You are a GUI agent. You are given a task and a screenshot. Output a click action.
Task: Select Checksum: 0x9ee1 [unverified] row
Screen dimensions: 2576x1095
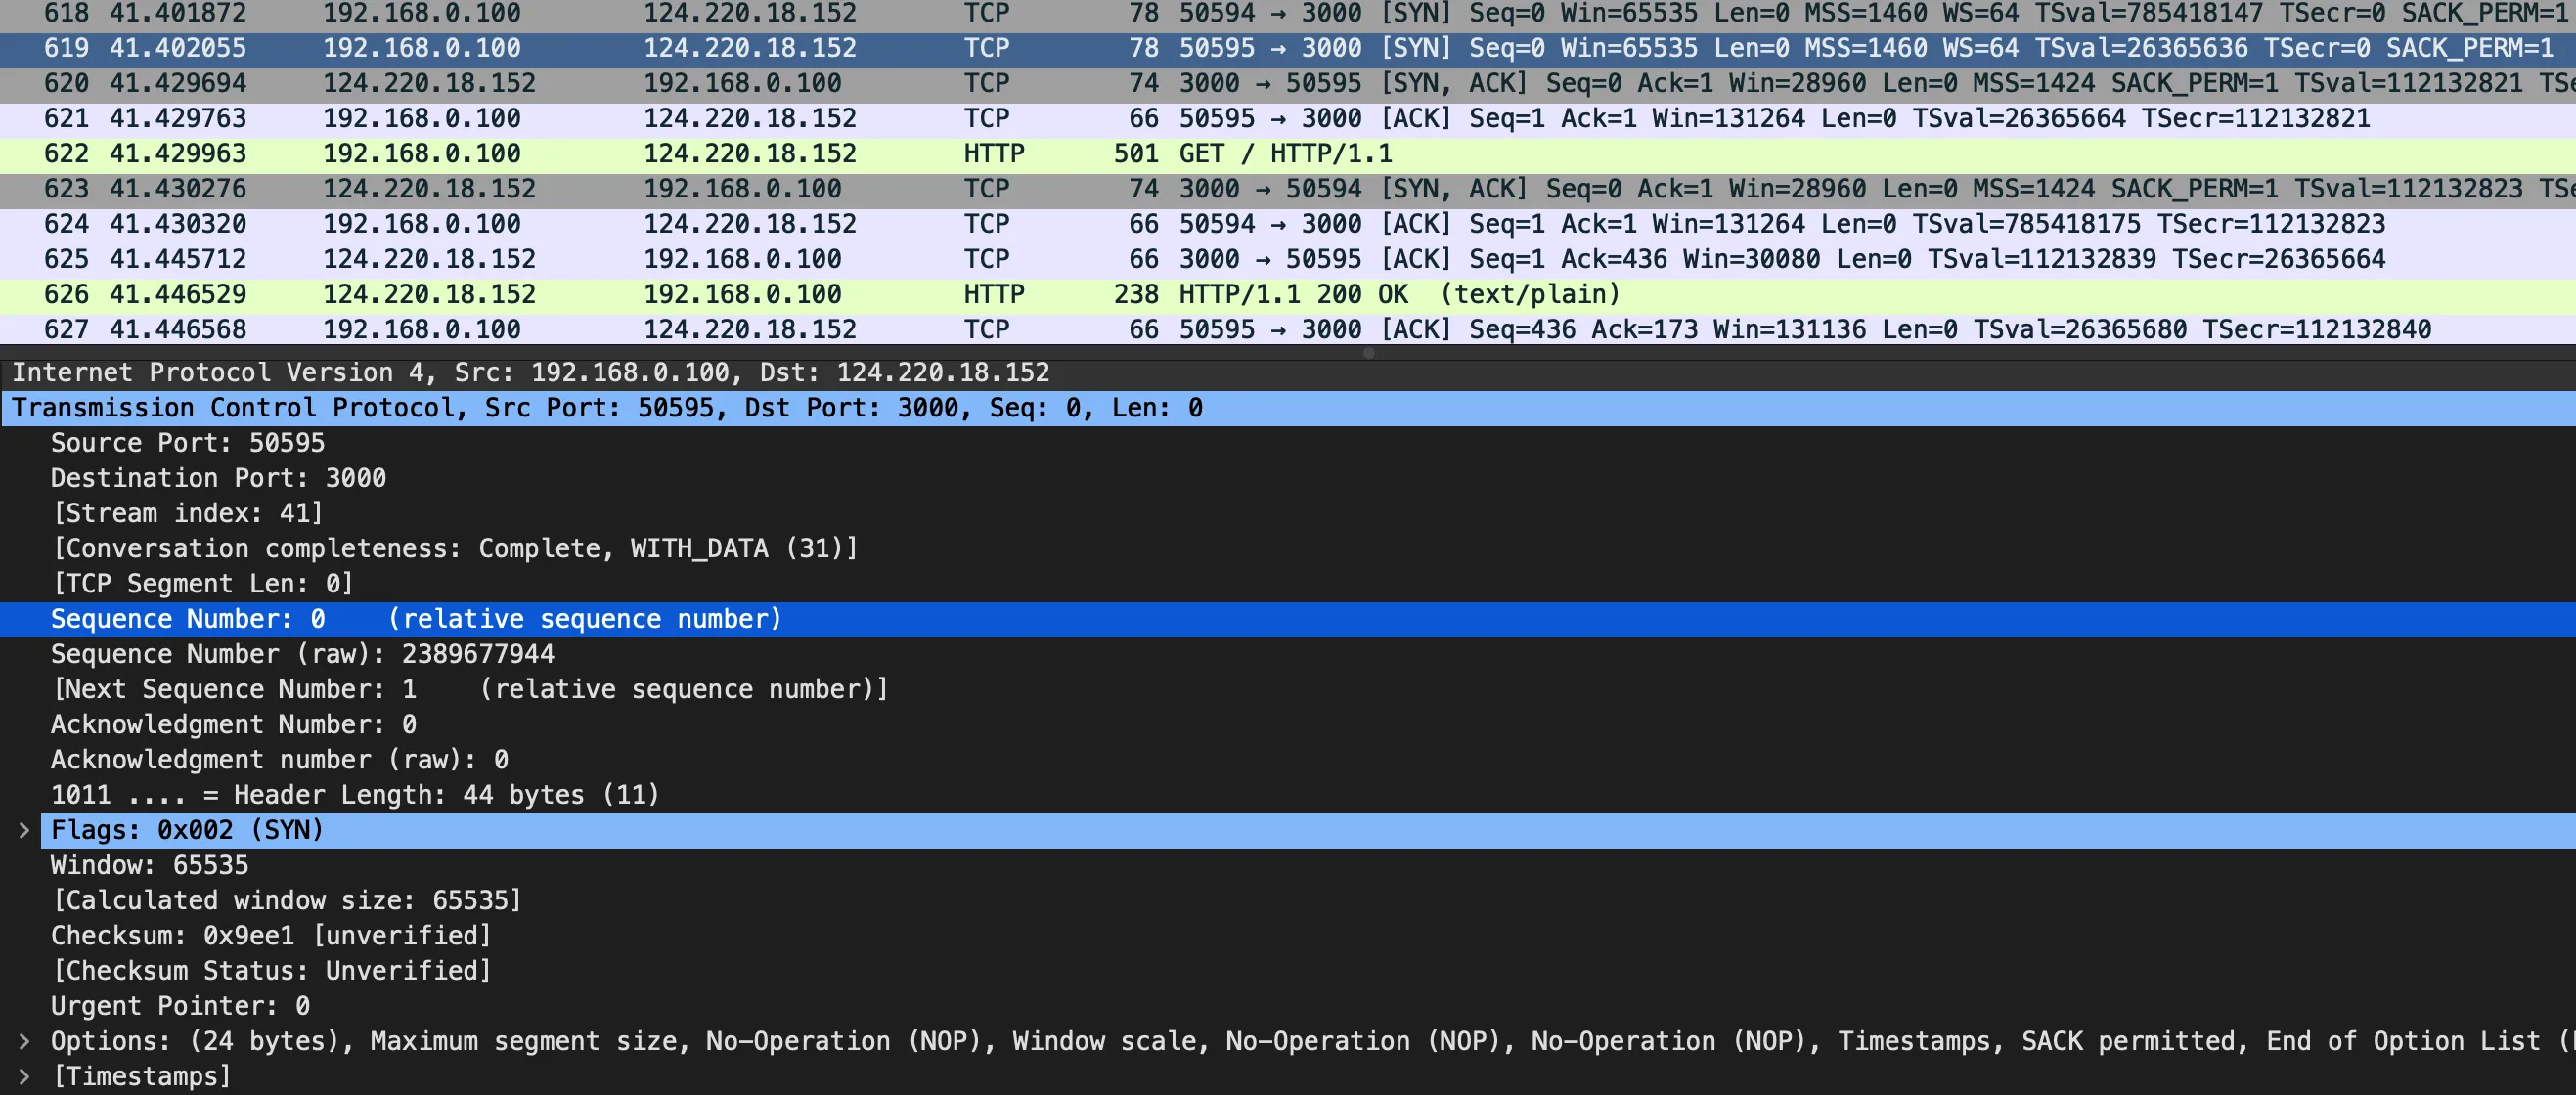(x=1288, y=936)
